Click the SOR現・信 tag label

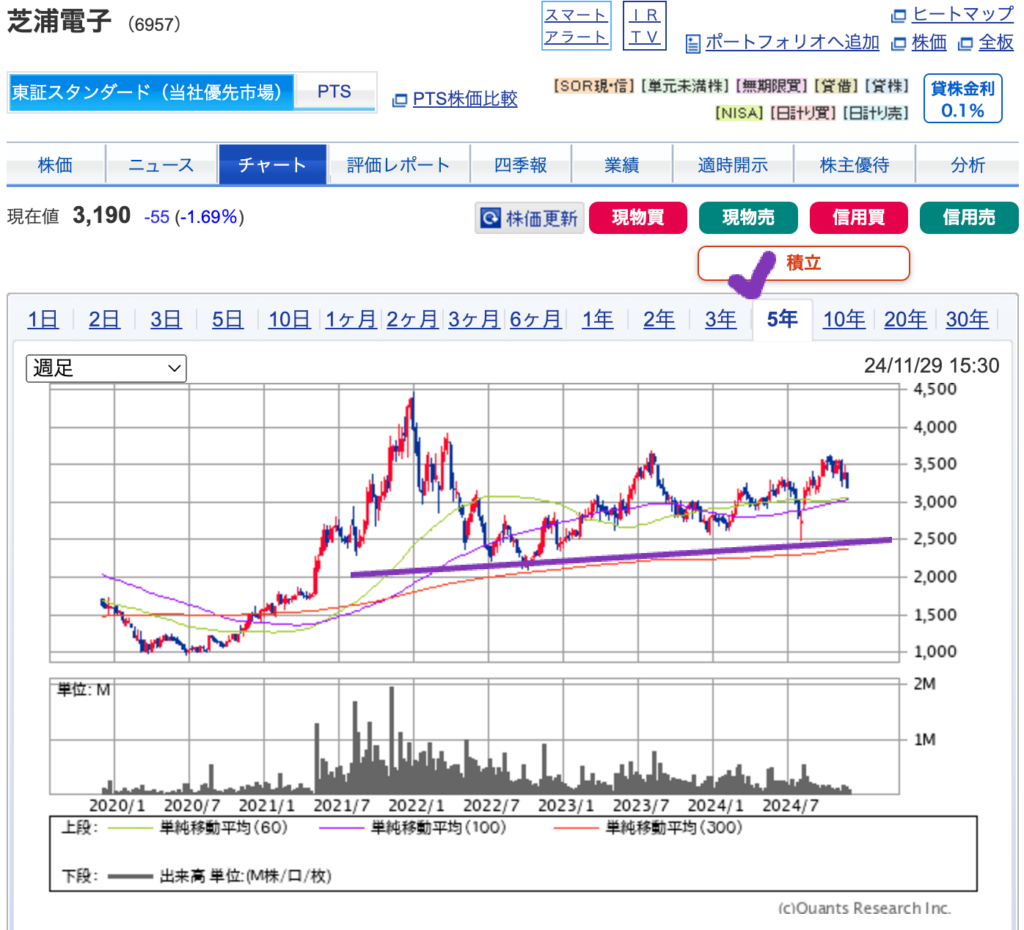[594, 86]
